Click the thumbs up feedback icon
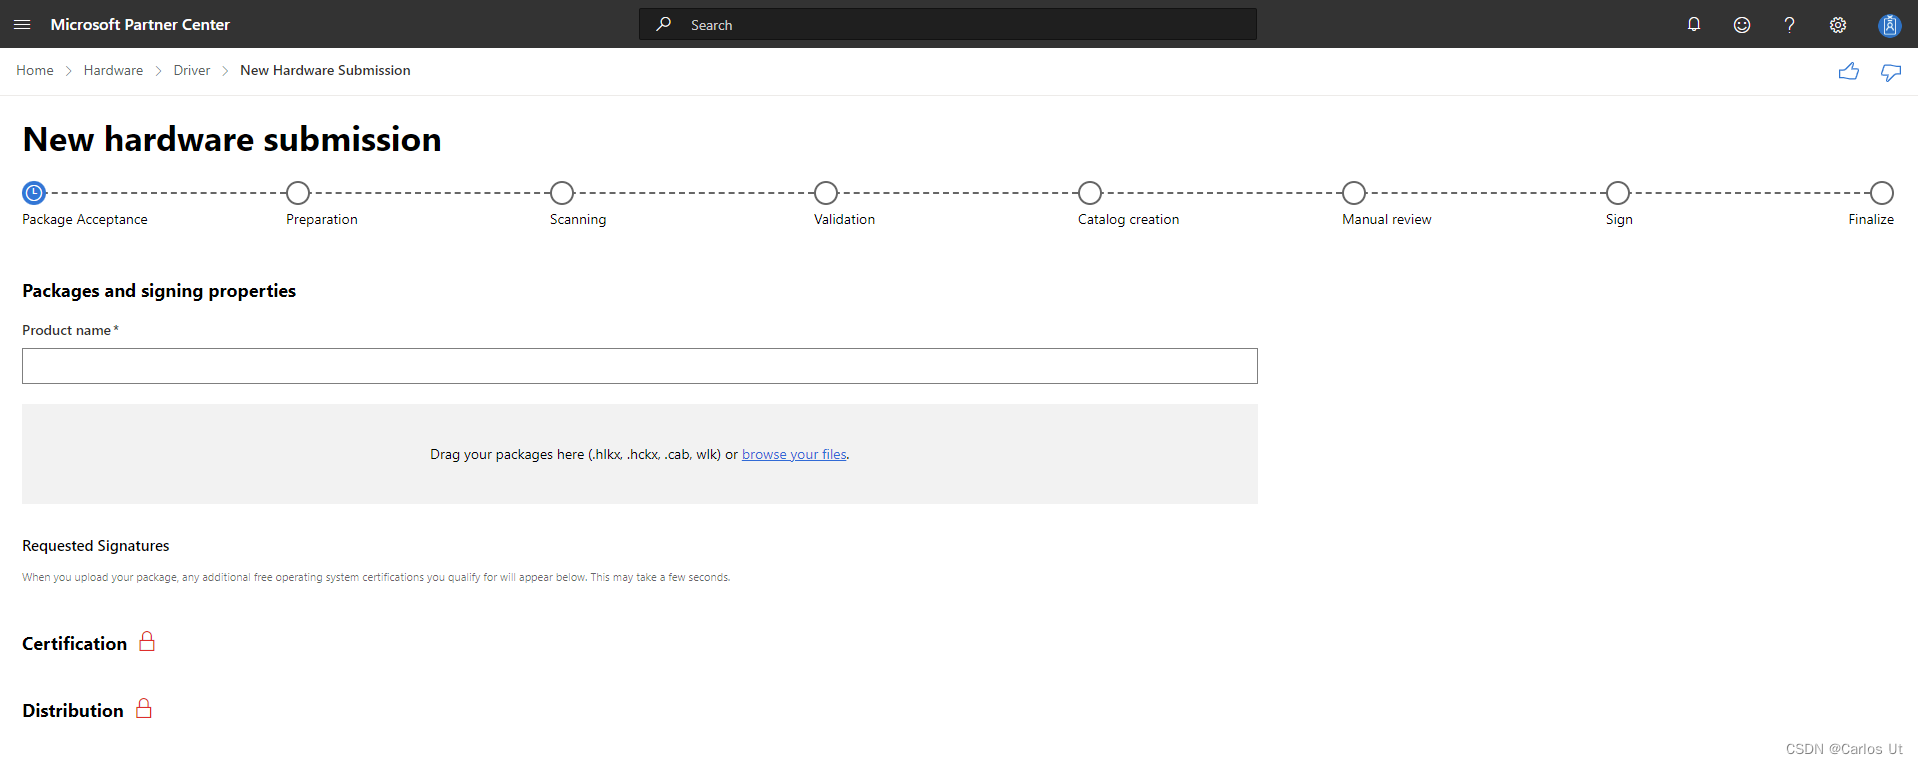 tap(1849, 71)
